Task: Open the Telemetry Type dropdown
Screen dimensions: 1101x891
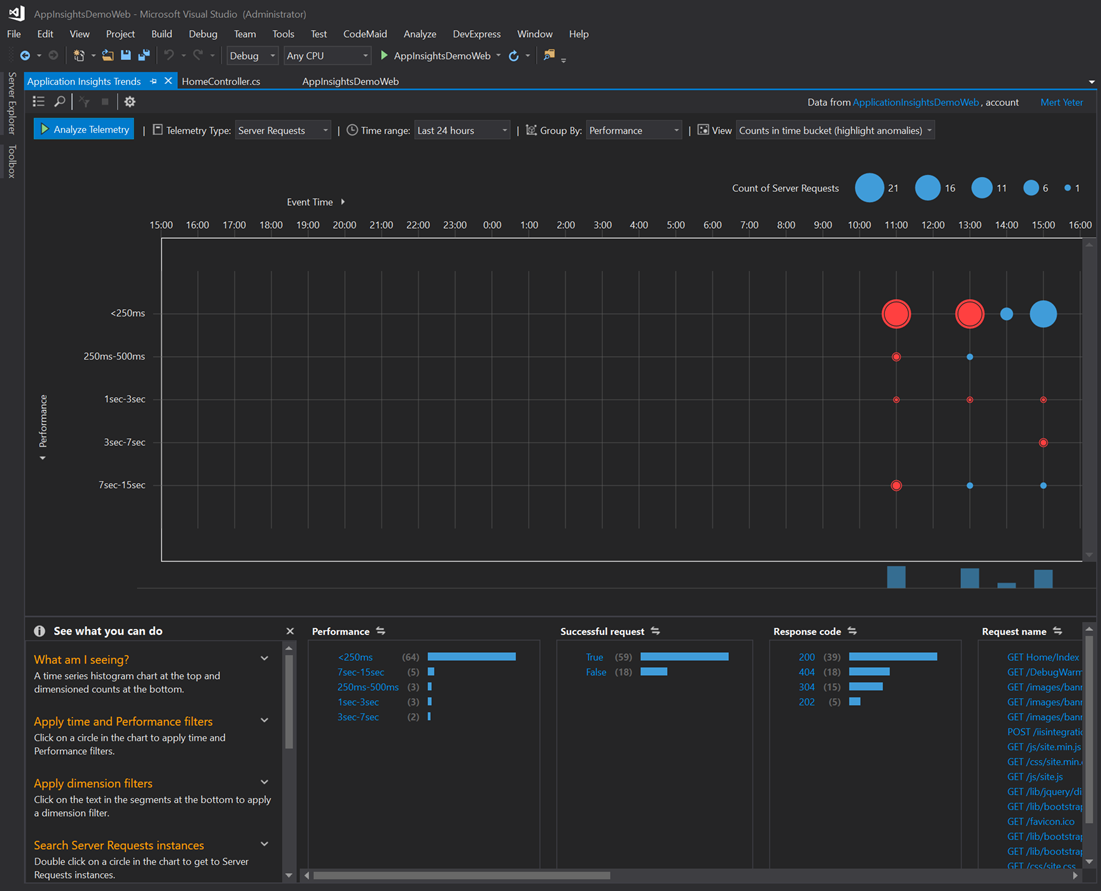Action: [282, 131]
